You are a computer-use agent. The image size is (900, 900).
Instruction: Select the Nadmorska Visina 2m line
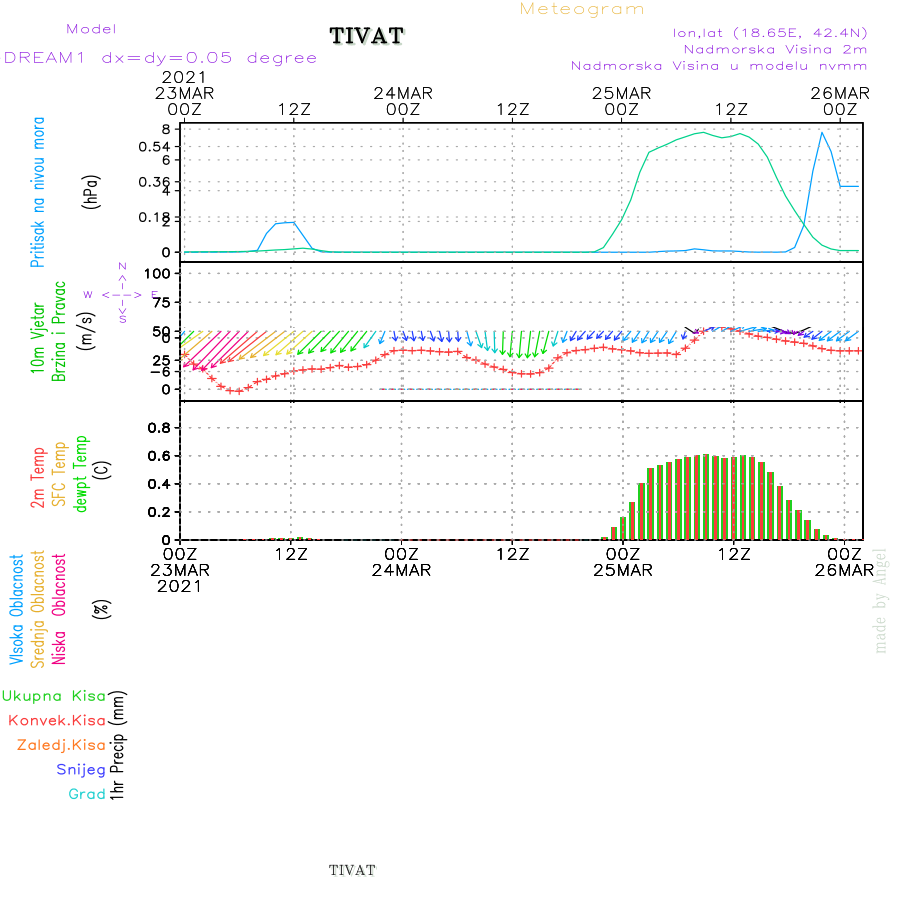point(775,49)
